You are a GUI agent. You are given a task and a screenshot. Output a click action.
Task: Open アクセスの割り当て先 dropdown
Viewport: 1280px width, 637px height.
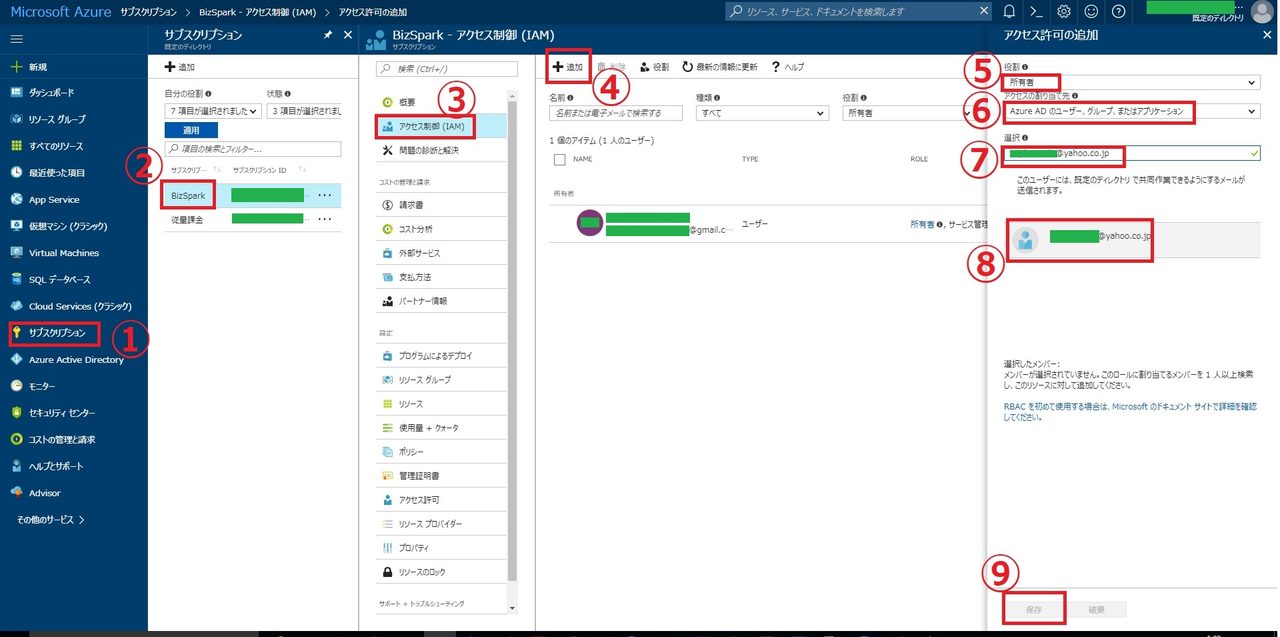[x=1131, y=112]
